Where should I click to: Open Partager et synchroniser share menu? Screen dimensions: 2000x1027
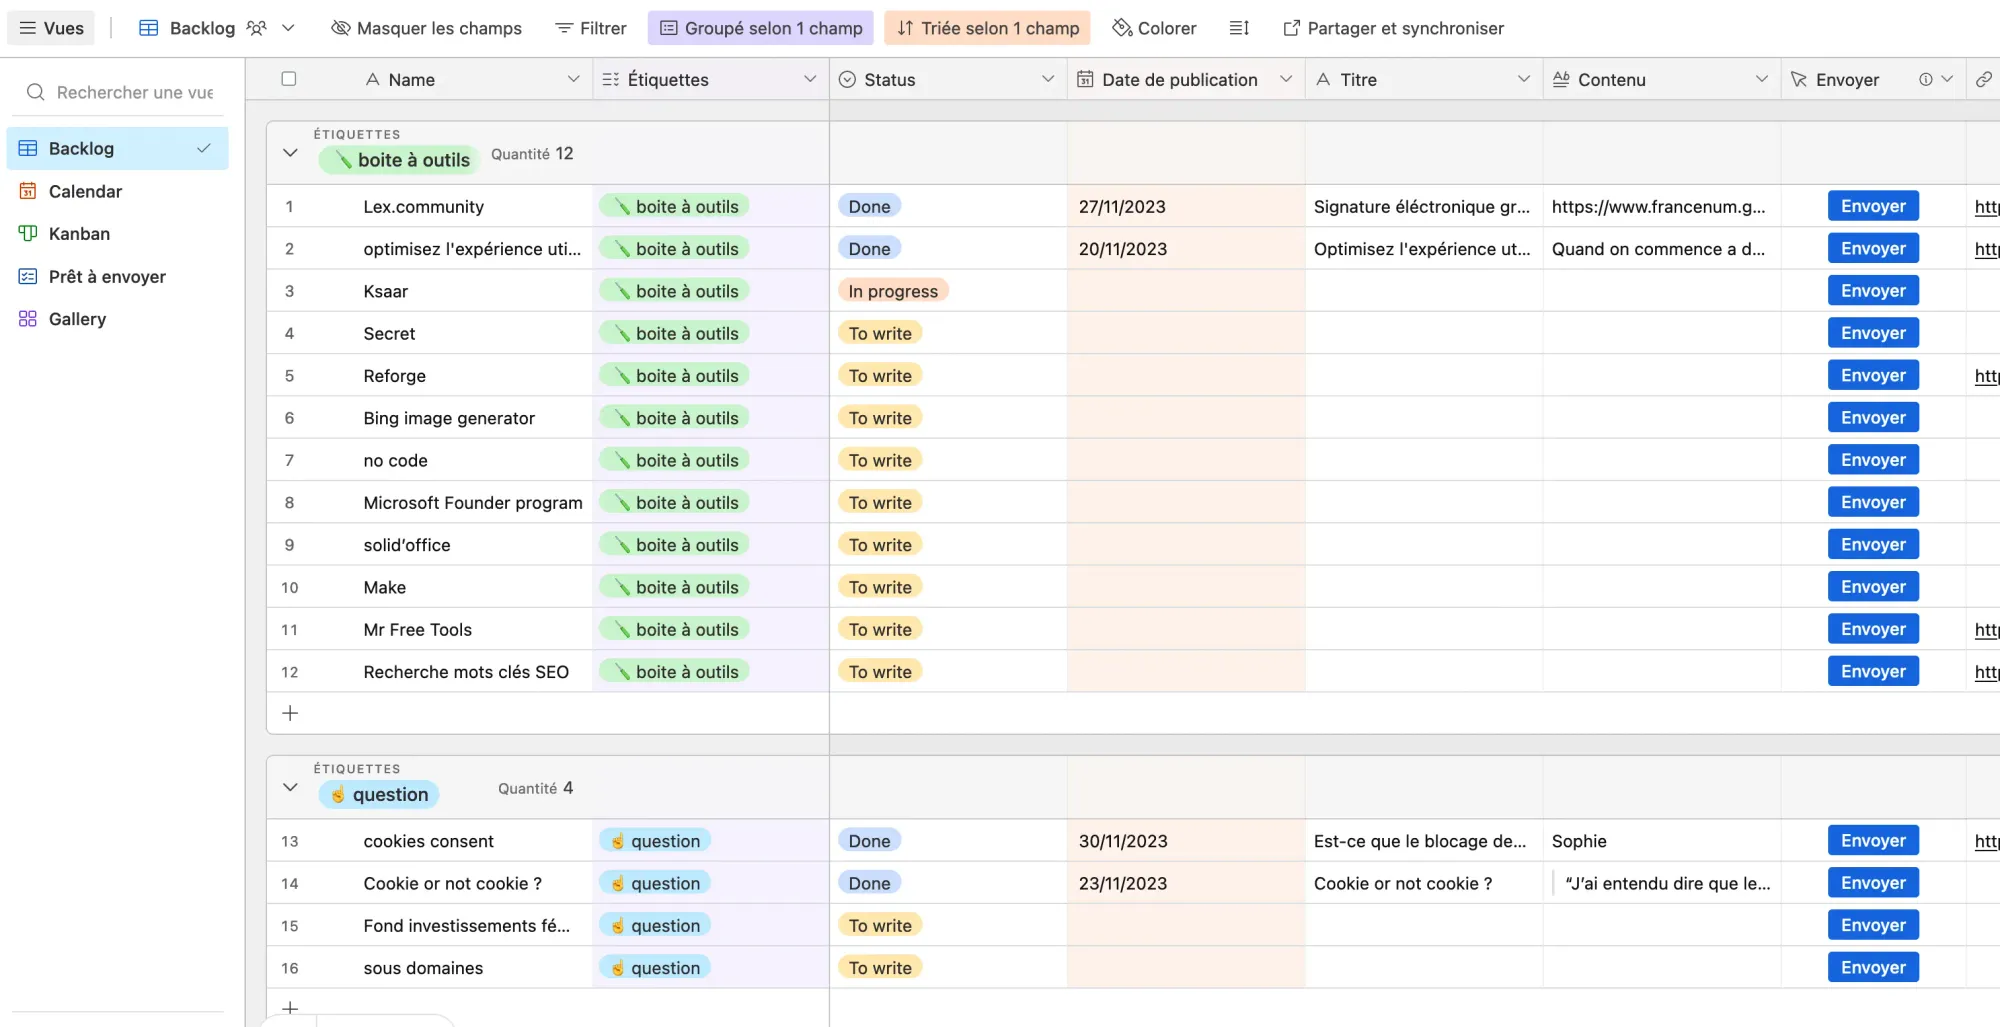coord(1393,28)
